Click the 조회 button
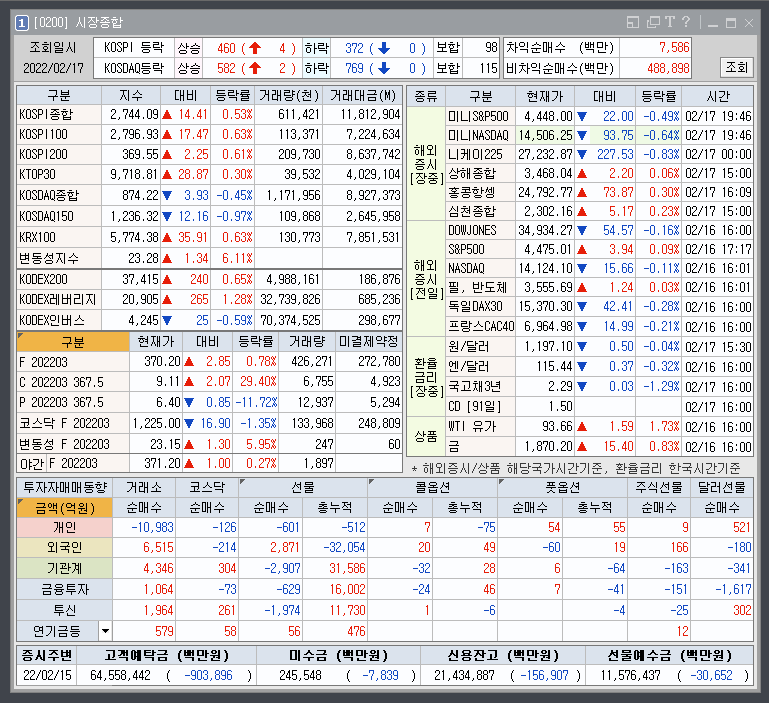The width and height of the screenshot is (769, 703). click(736, 67)
